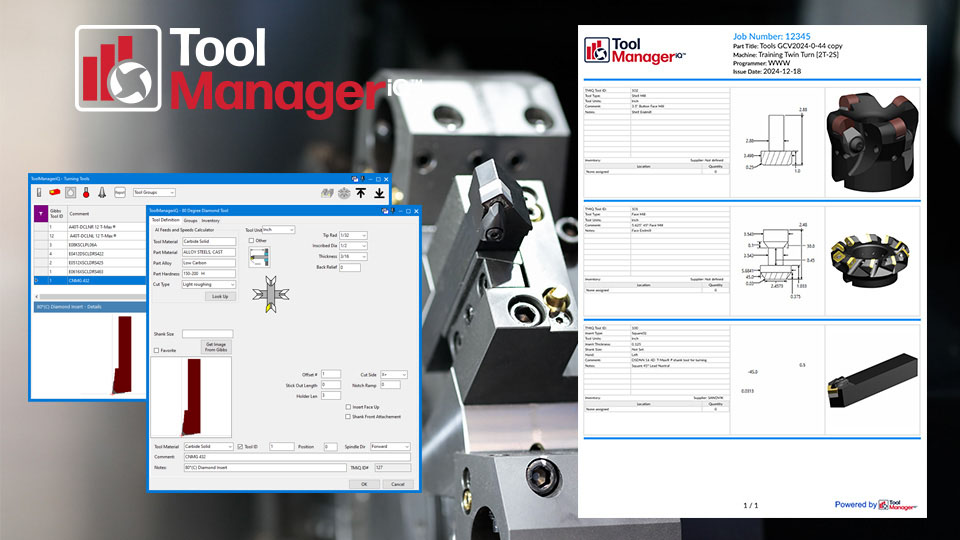Click the ToolManagerIQ logo on the report page

(635, 50)
